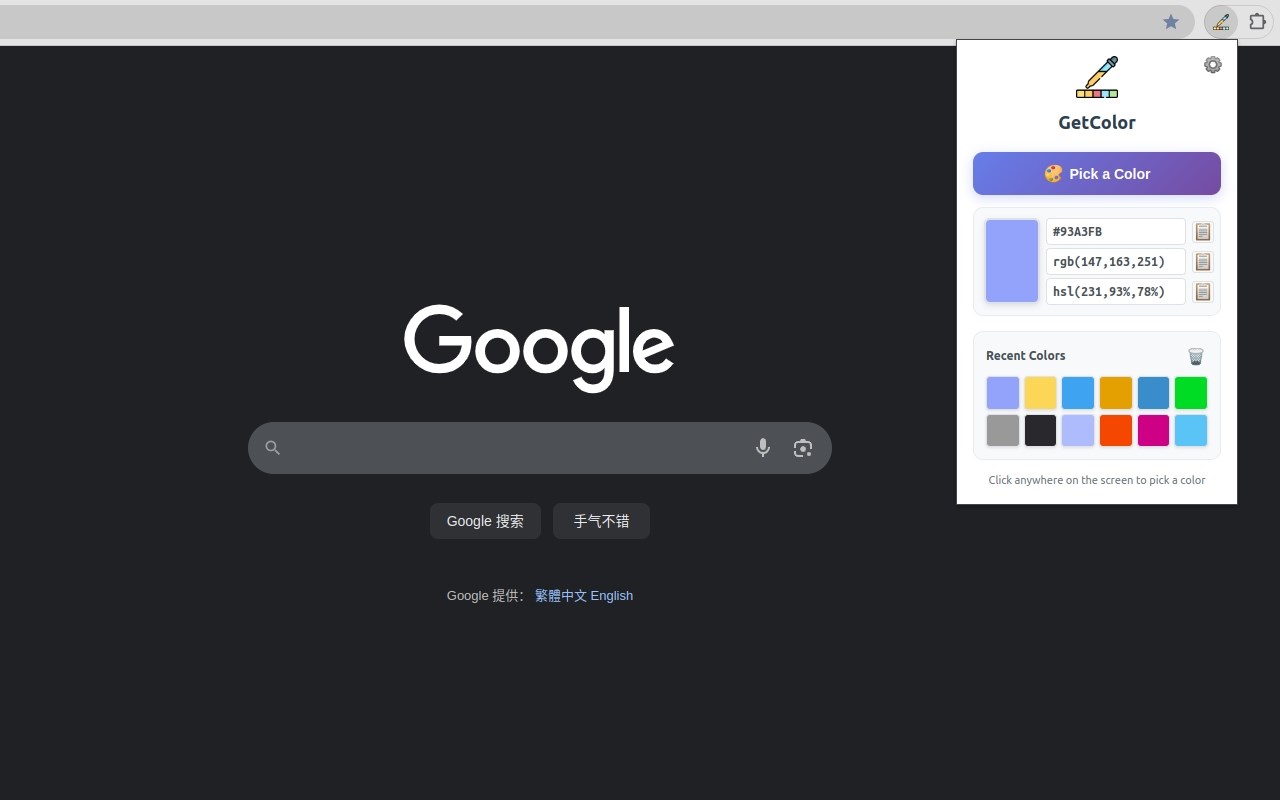Screen dimensions: 1280x800
Task: Select the near-black recent color swatch
Action: (1040, 431)
